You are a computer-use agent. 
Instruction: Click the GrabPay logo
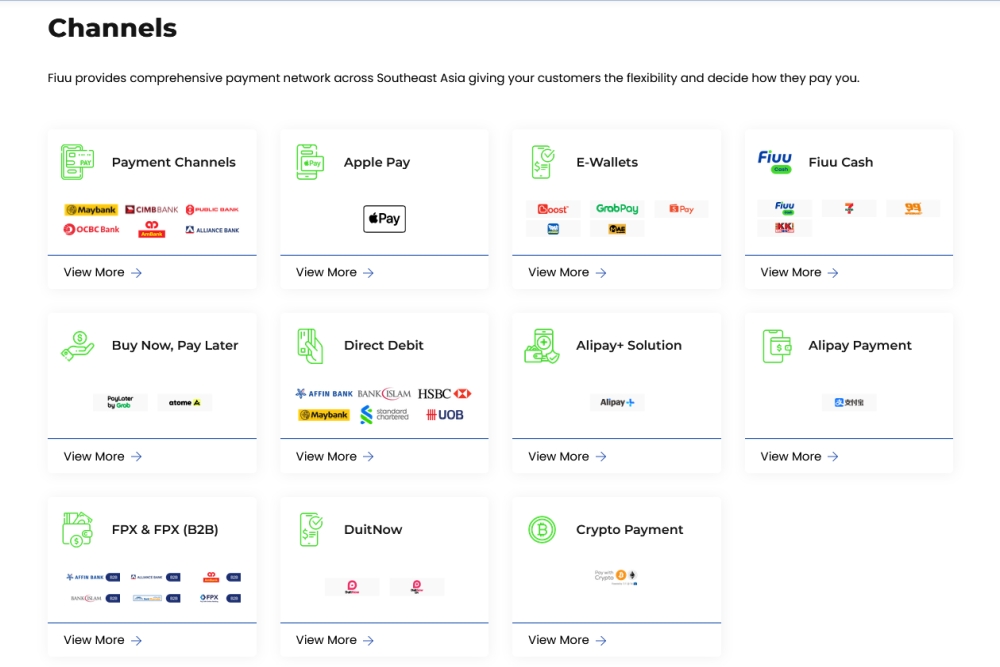[617, 209]
